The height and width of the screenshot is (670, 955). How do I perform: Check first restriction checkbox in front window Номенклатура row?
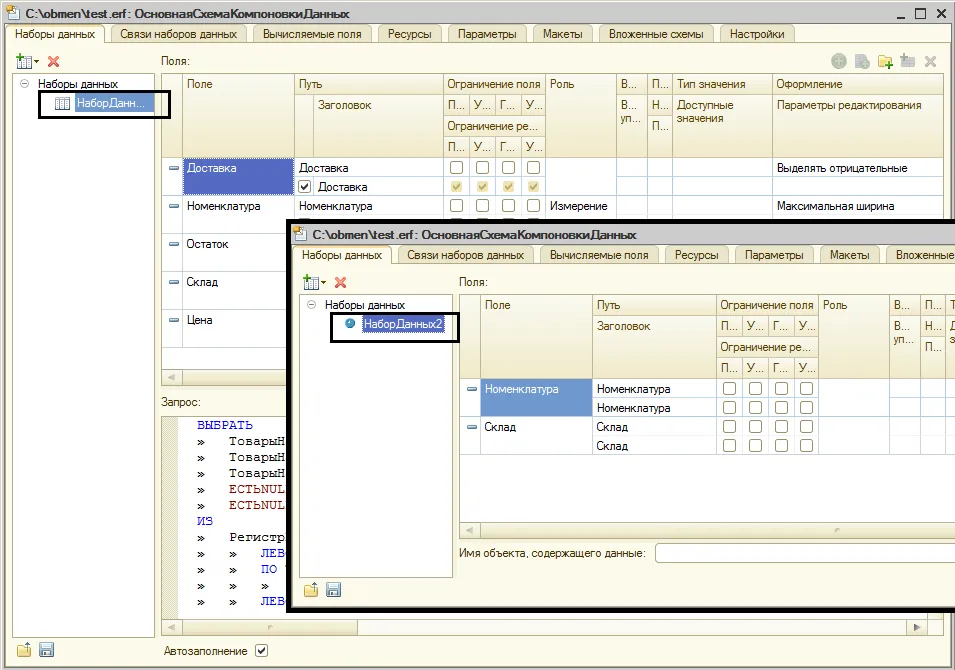[729, 389]
